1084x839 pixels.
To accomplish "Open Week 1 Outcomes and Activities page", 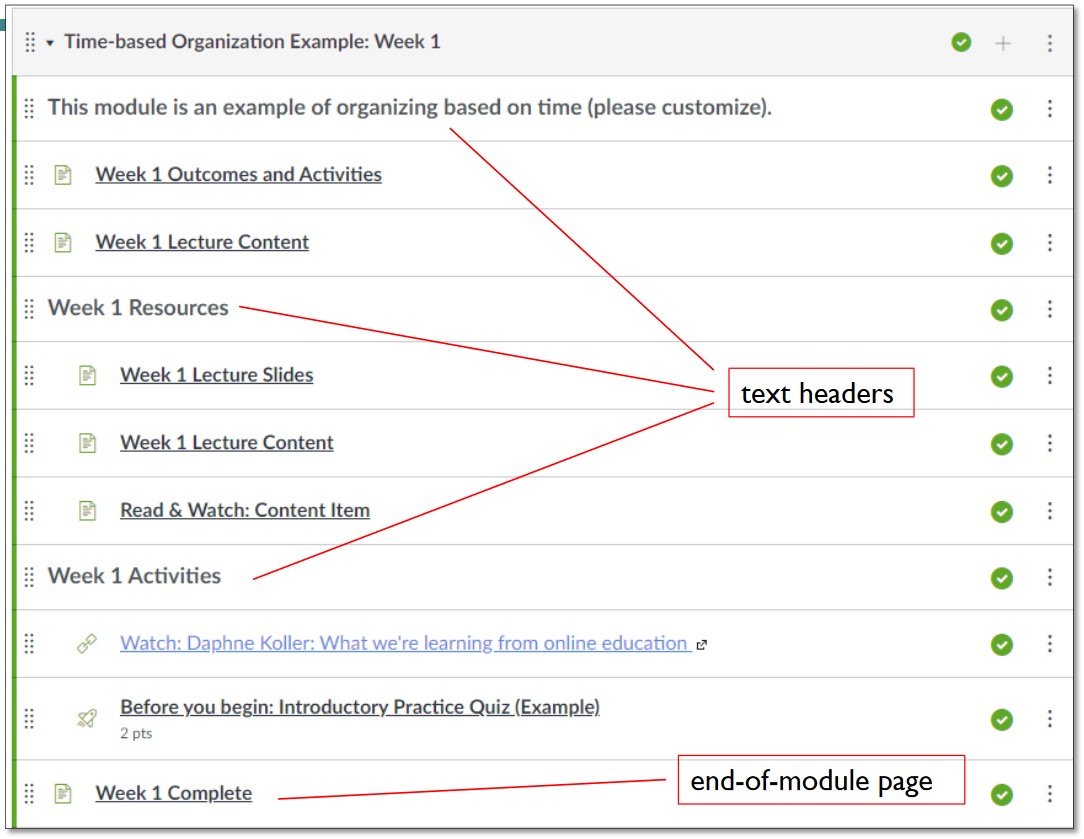I will pyautogui.click(x=239, y=174).
